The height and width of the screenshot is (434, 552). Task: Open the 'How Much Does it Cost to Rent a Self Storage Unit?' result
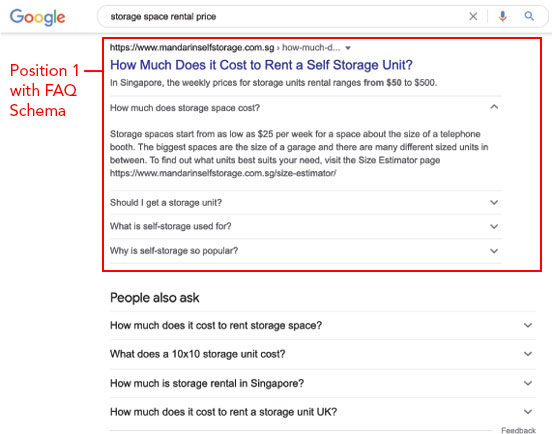(x=261, y=65)
